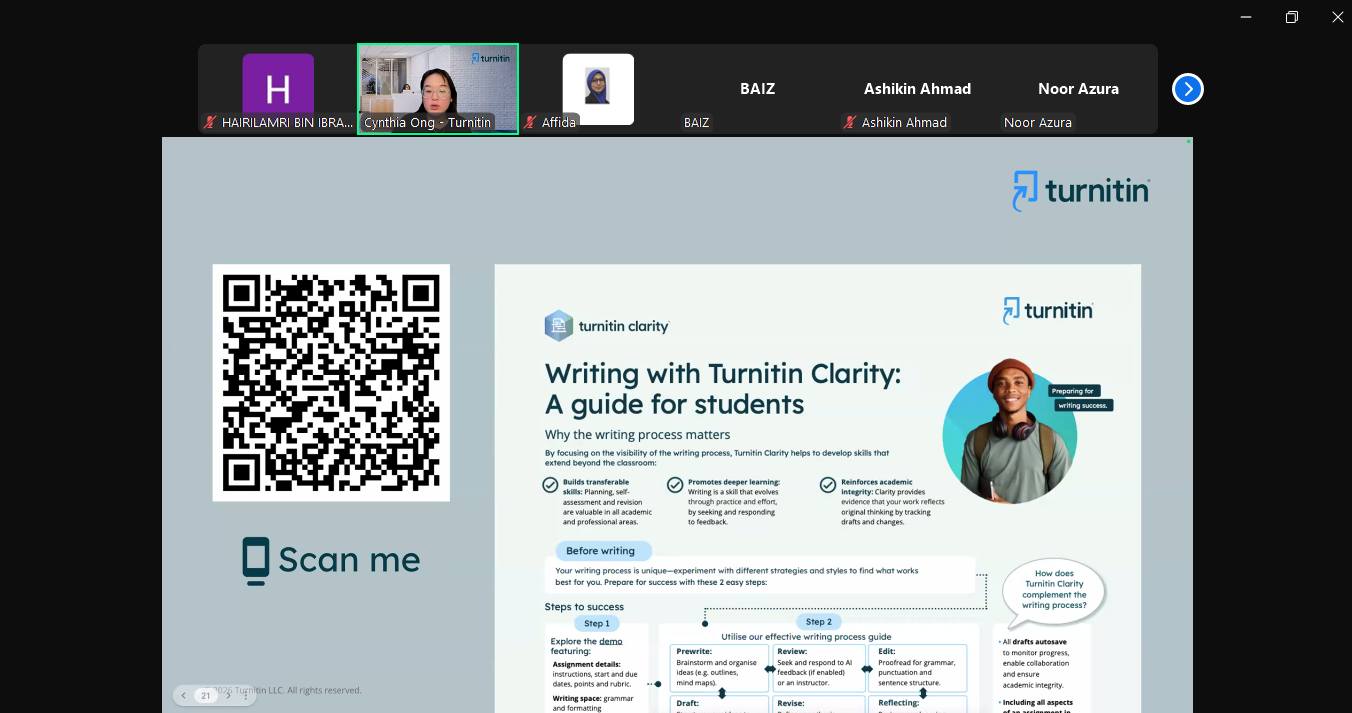Click the 'Review:' box in process guide
The image size is (1352, 713).
click(819, 668)
